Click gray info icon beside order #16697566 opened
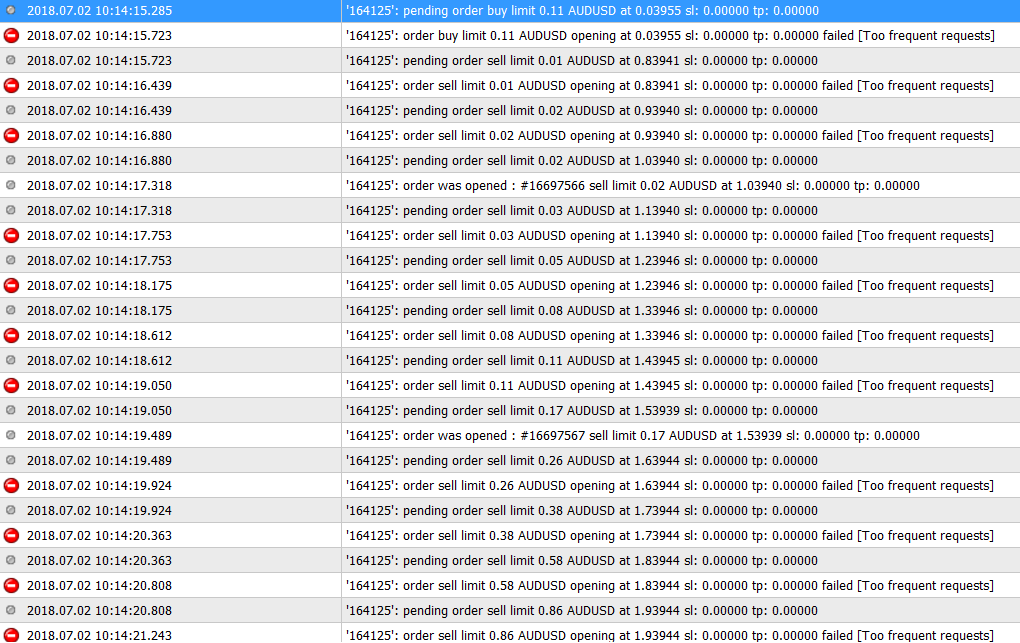1020x643 pixels. [10, 185]
